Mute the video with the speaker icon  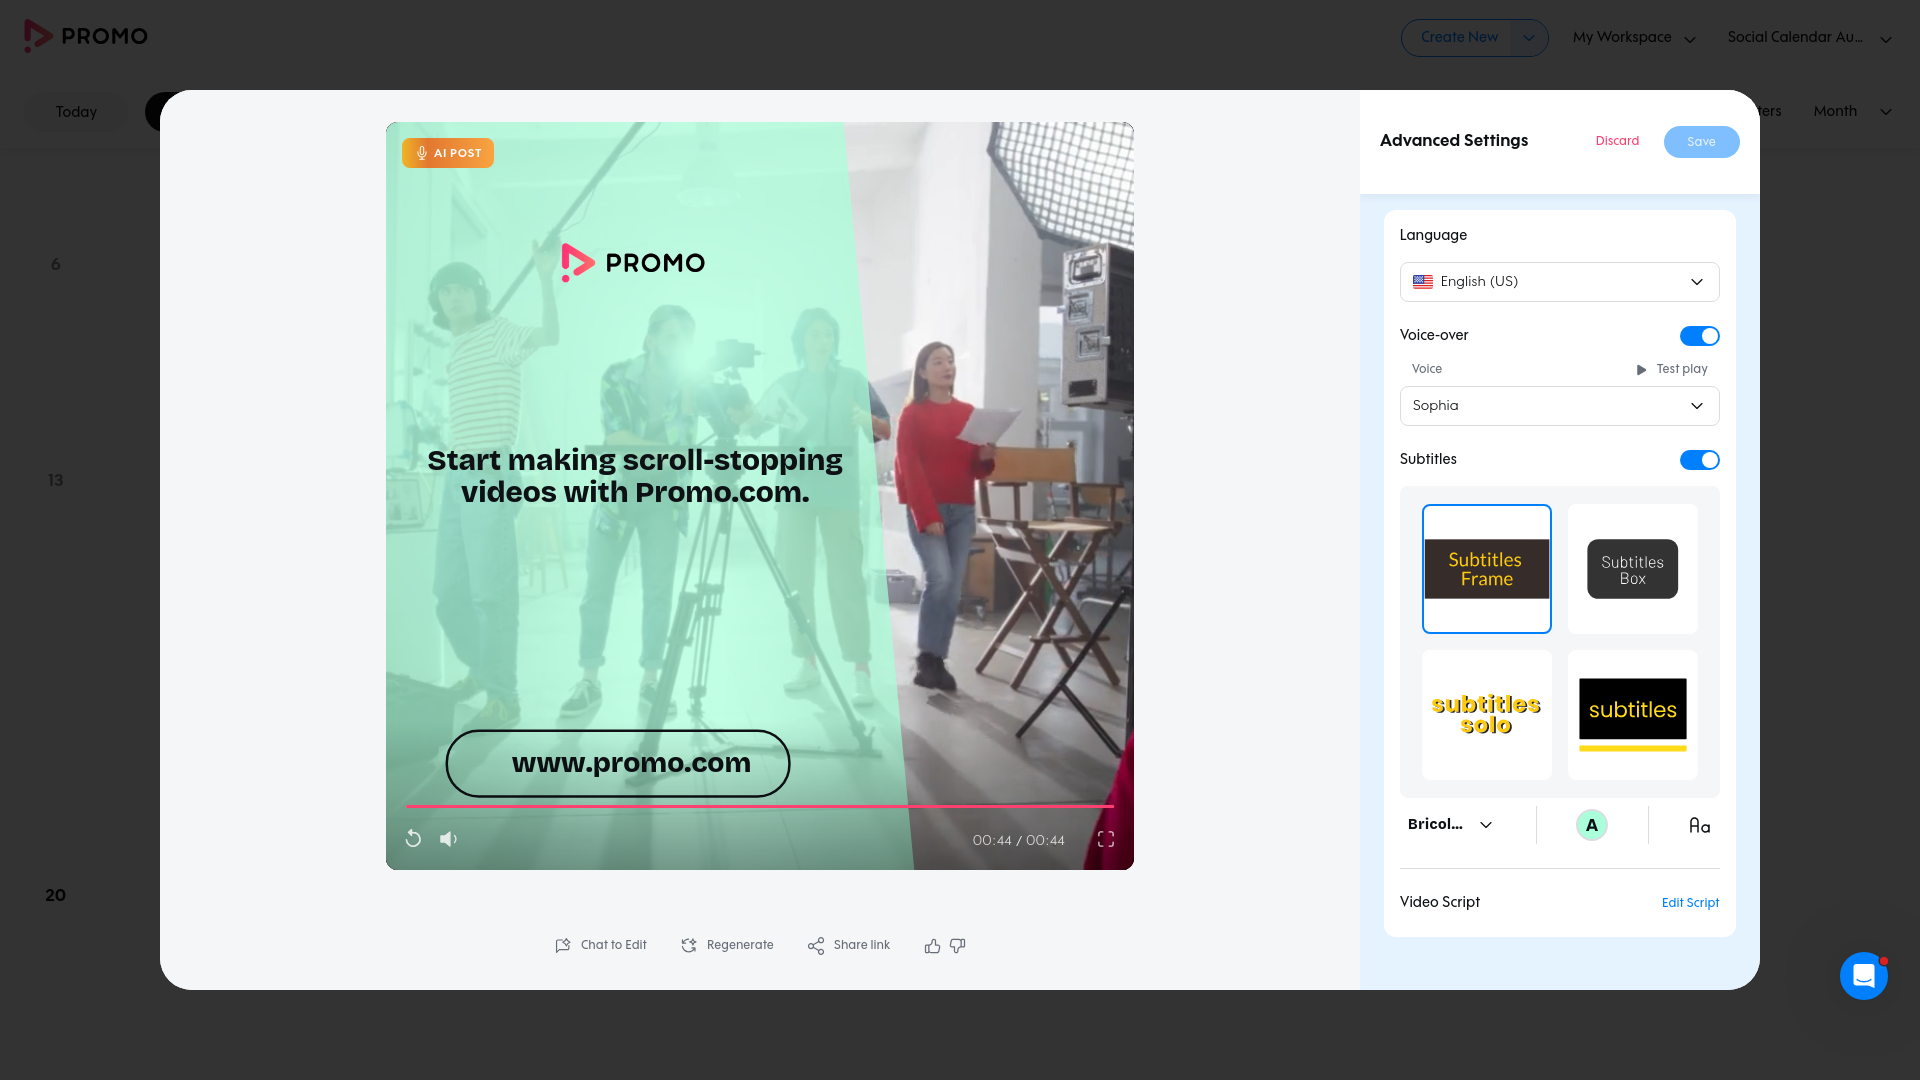[448, 839]
